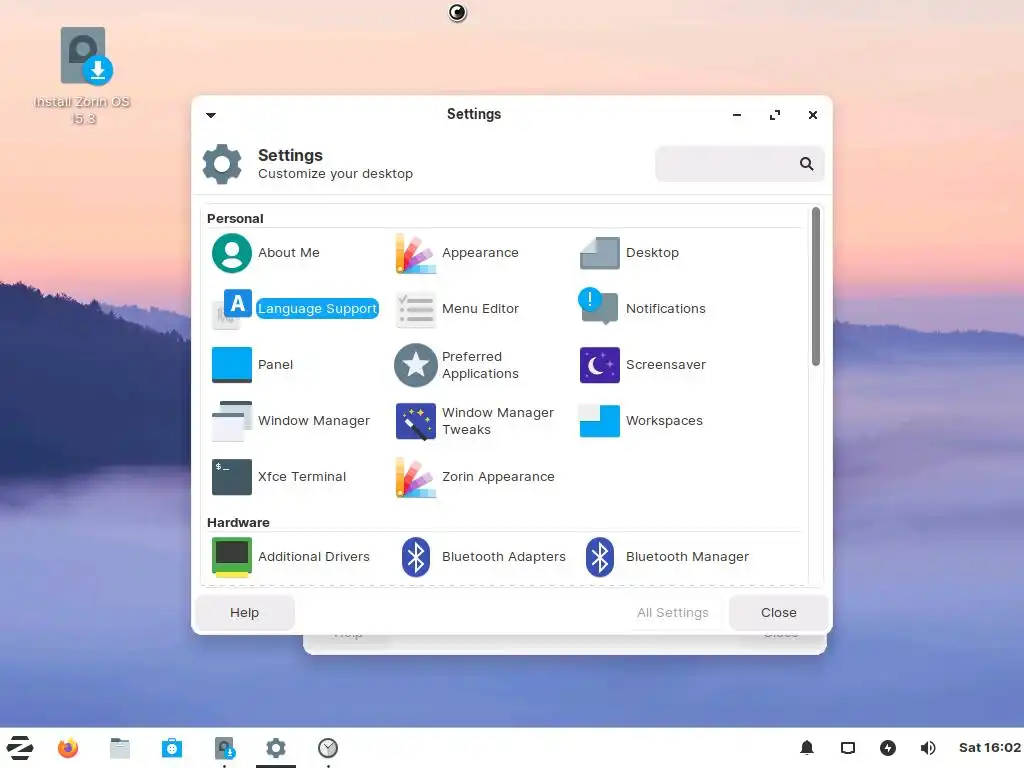Open the Menu Editor icon
This screenshot has height=768, width=1024.
tap(415, 308)
